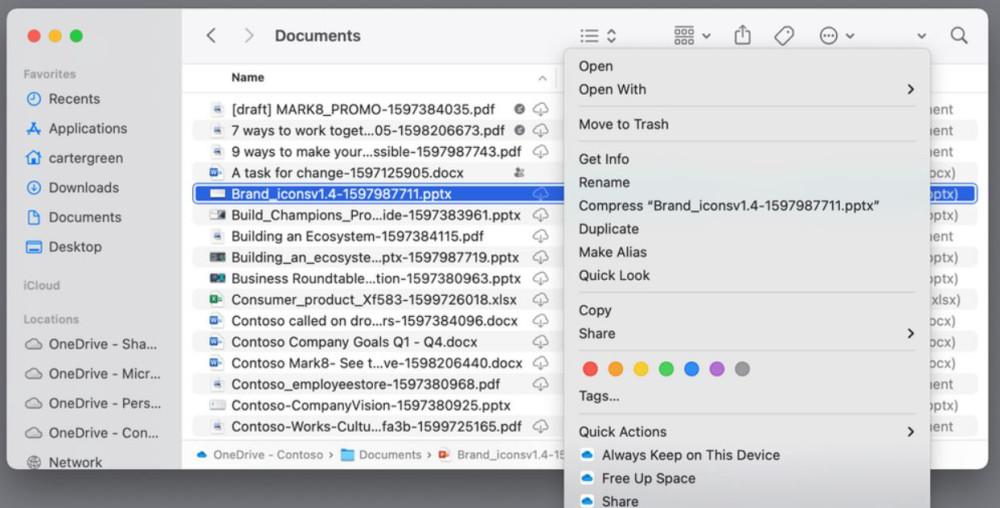Choose Copy in the context menu

(x=594, y=310)
